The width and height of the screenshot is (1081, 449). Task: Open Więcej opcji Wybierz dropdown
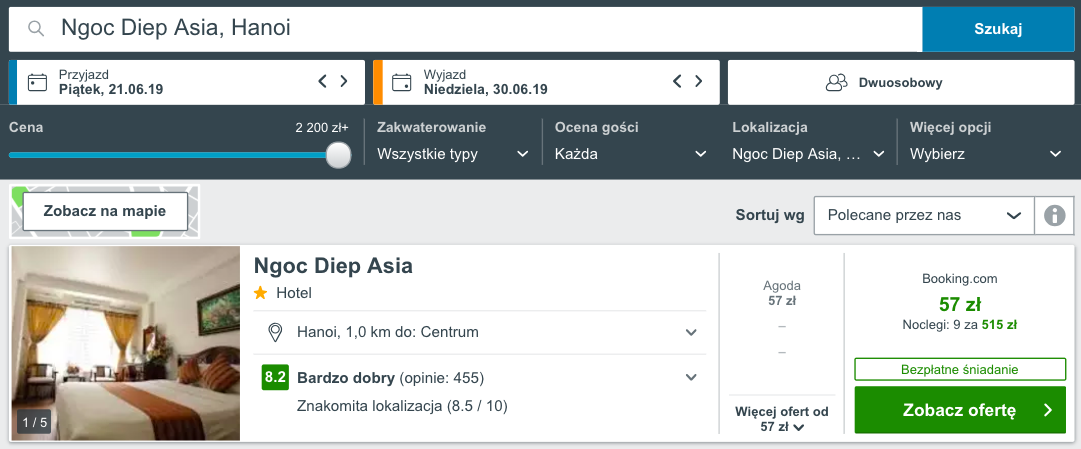(x=986, y=154)
